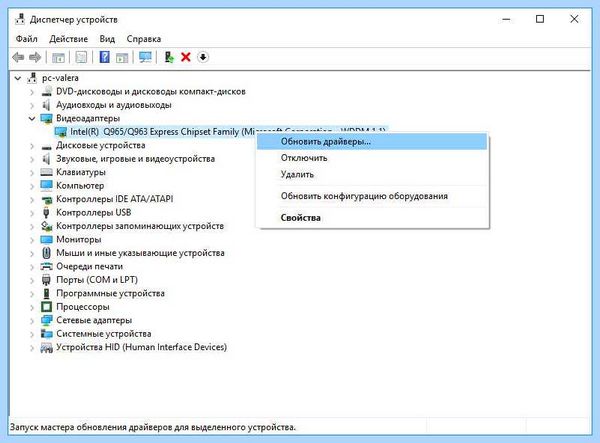The image size is (600, 443).
Task: Open Свойства from the context menu
Action: coord(372,218)
